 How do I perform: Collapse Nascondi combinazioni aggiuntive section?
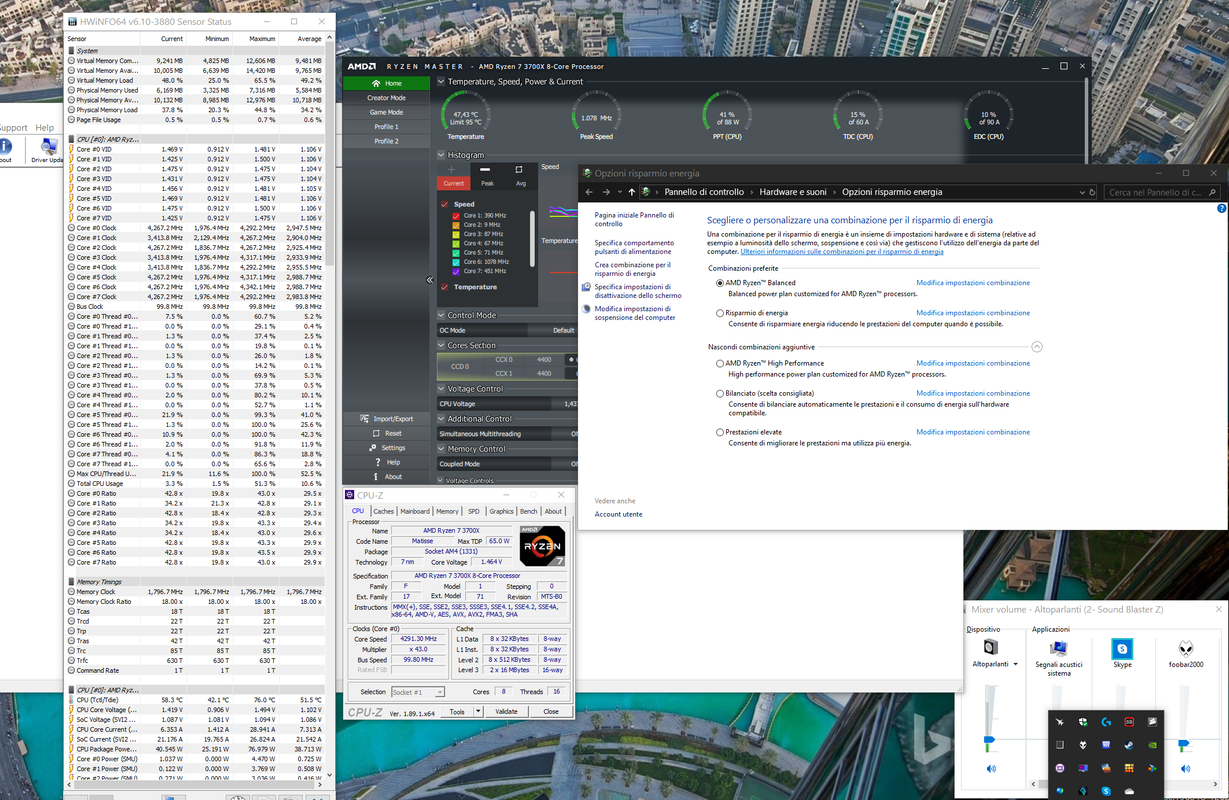tap(1037, 347)
